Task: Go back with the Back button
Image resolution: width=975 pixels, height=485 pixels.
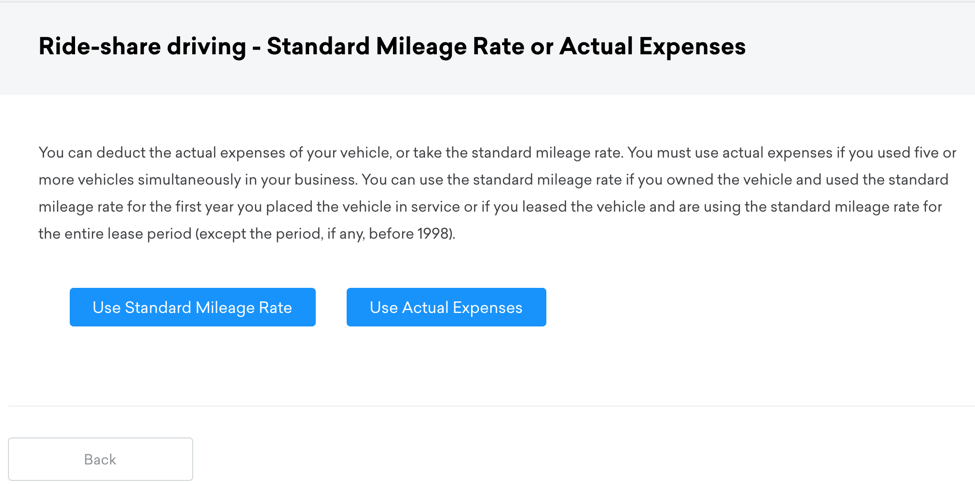Action: [x=100, y=459]
